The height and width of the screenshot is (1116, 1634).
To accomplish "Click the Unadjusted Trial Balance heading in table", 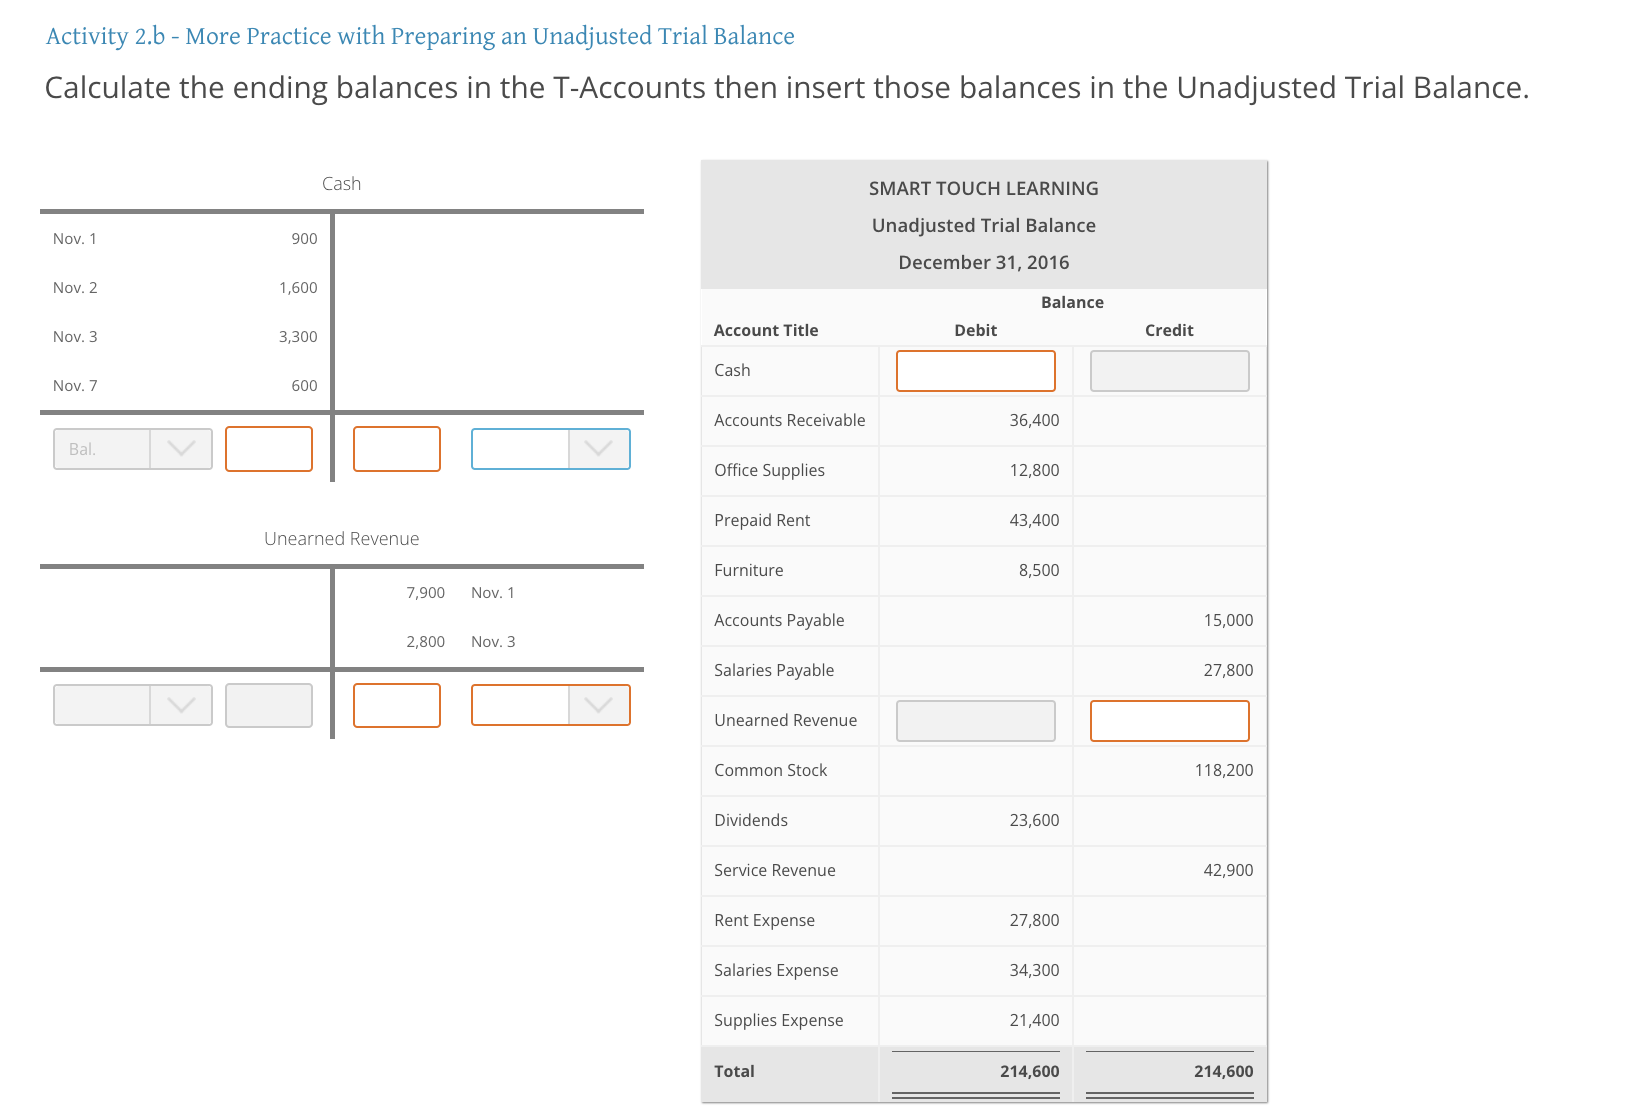I will point(984,225).
